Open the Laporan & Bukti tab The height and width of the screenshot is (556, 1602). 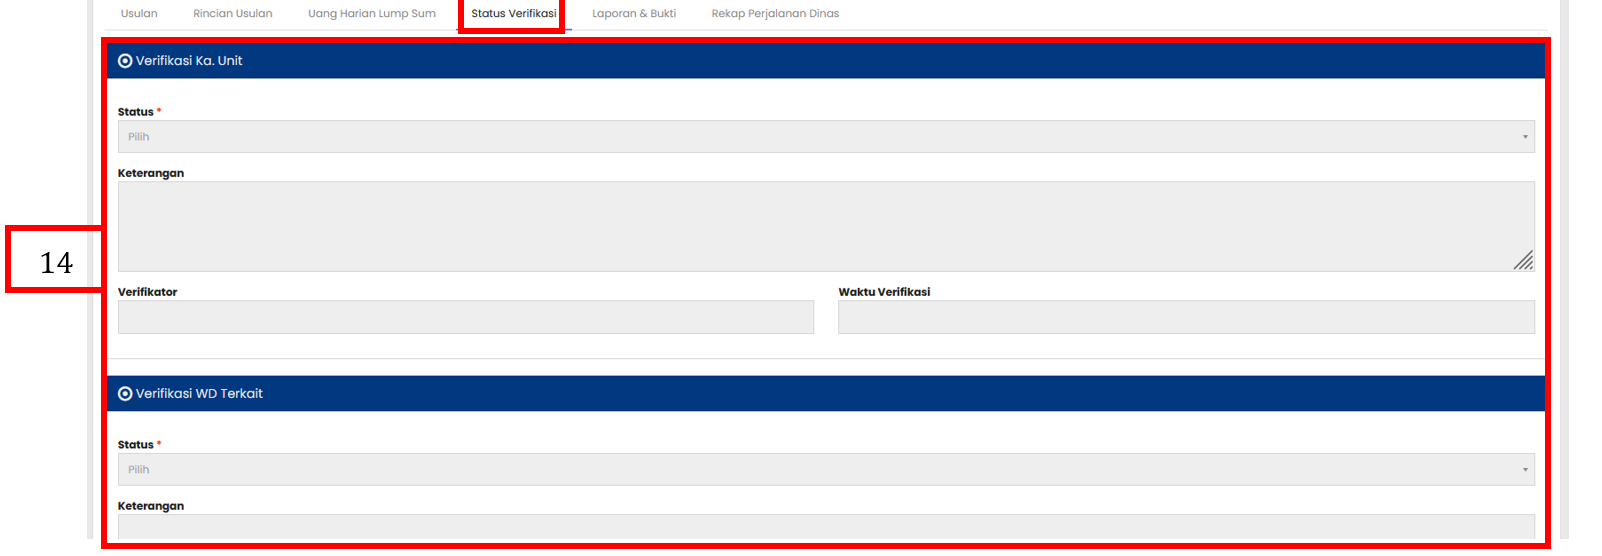pos(634,14)
